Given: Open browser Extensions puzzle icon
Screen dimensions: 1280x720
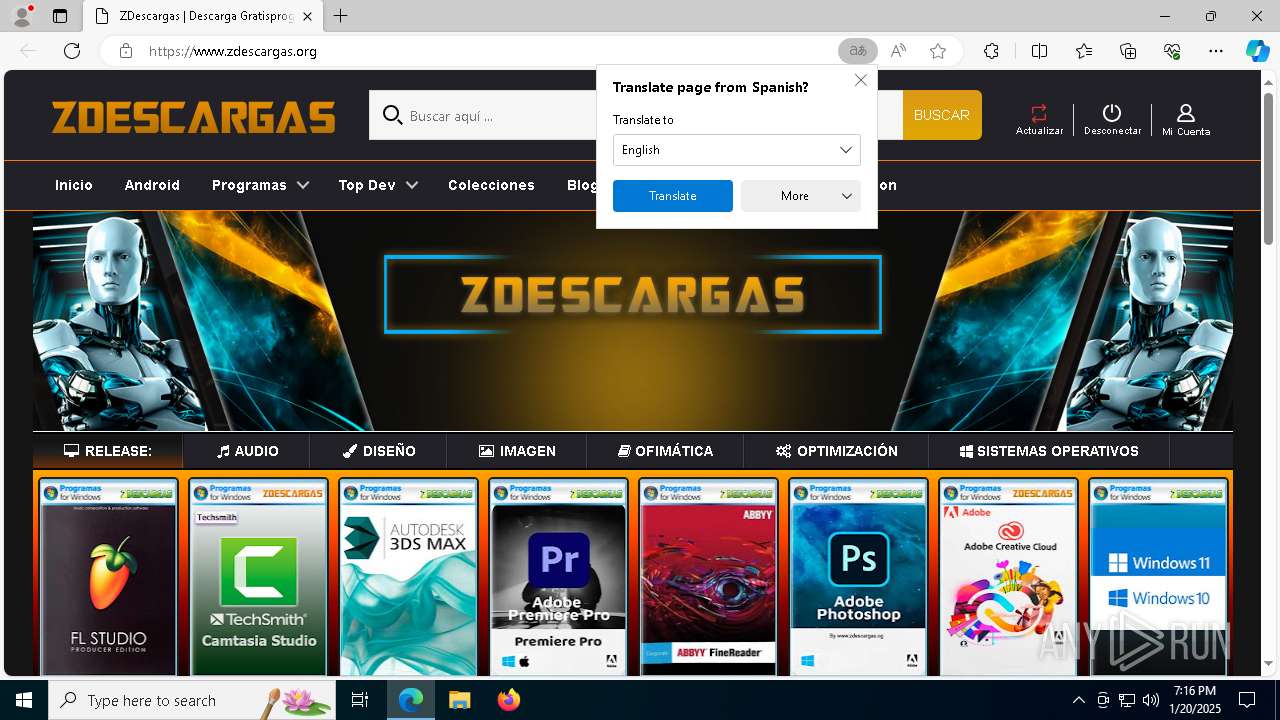Looking at the screenshot, I should [x=991, y=51].
